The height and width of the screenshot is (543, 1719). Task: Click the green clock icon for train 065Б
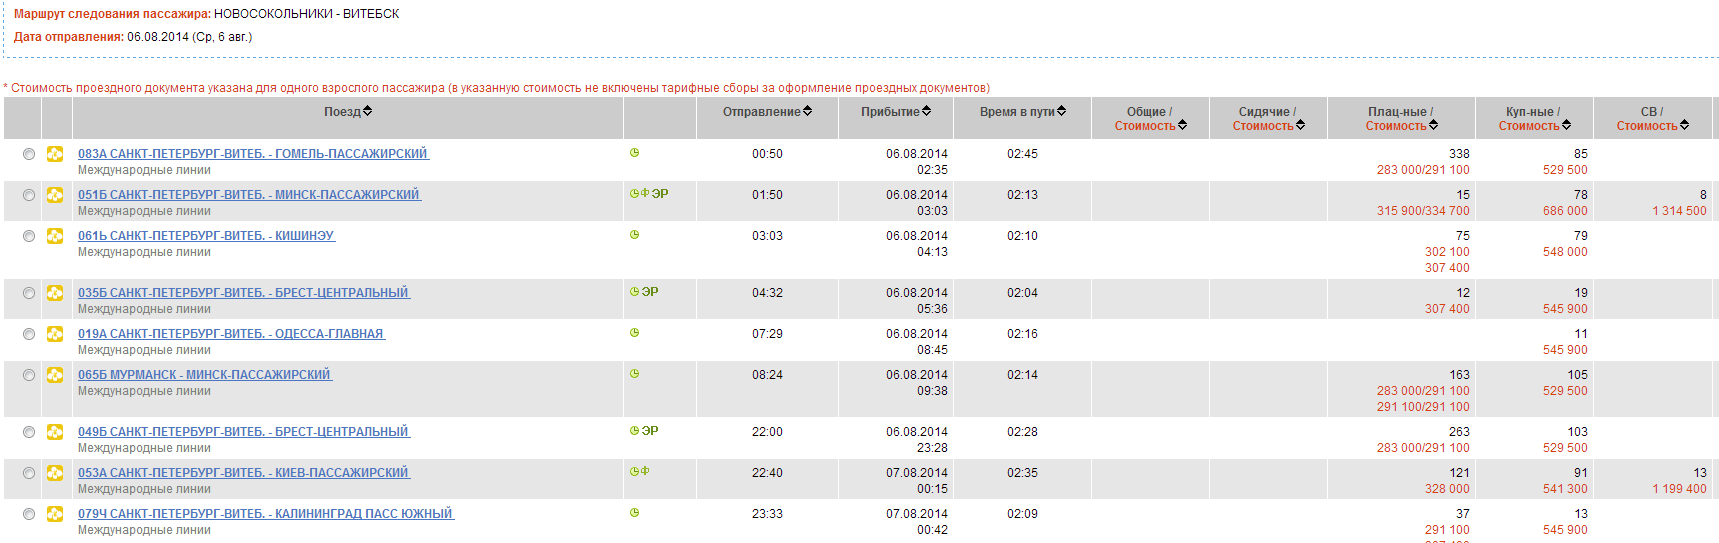pyautogui.click(x=634, y=374)
